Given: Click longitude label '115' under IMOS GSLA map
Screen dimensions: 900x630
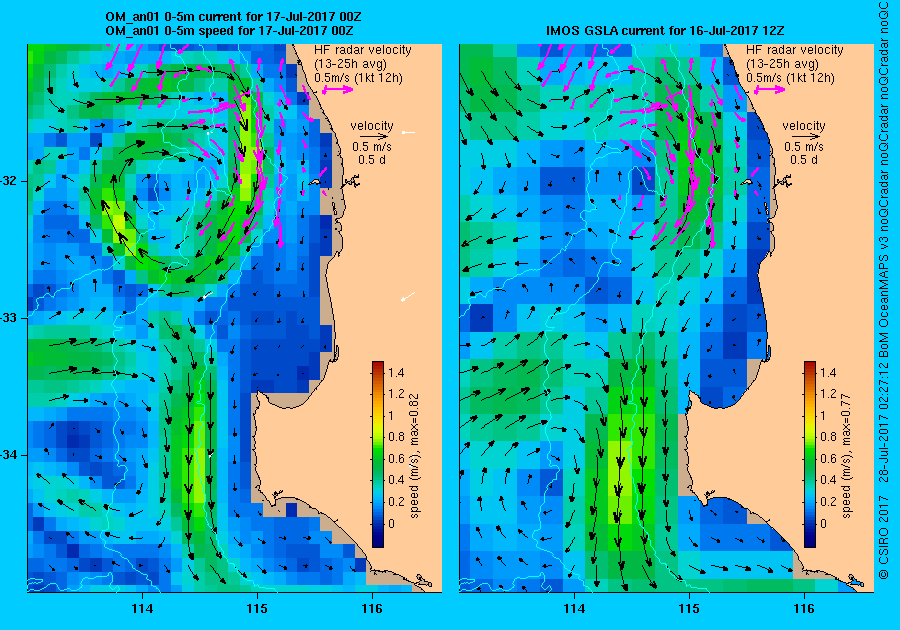Looking at the screenshot, I should (x=689, y=609).
